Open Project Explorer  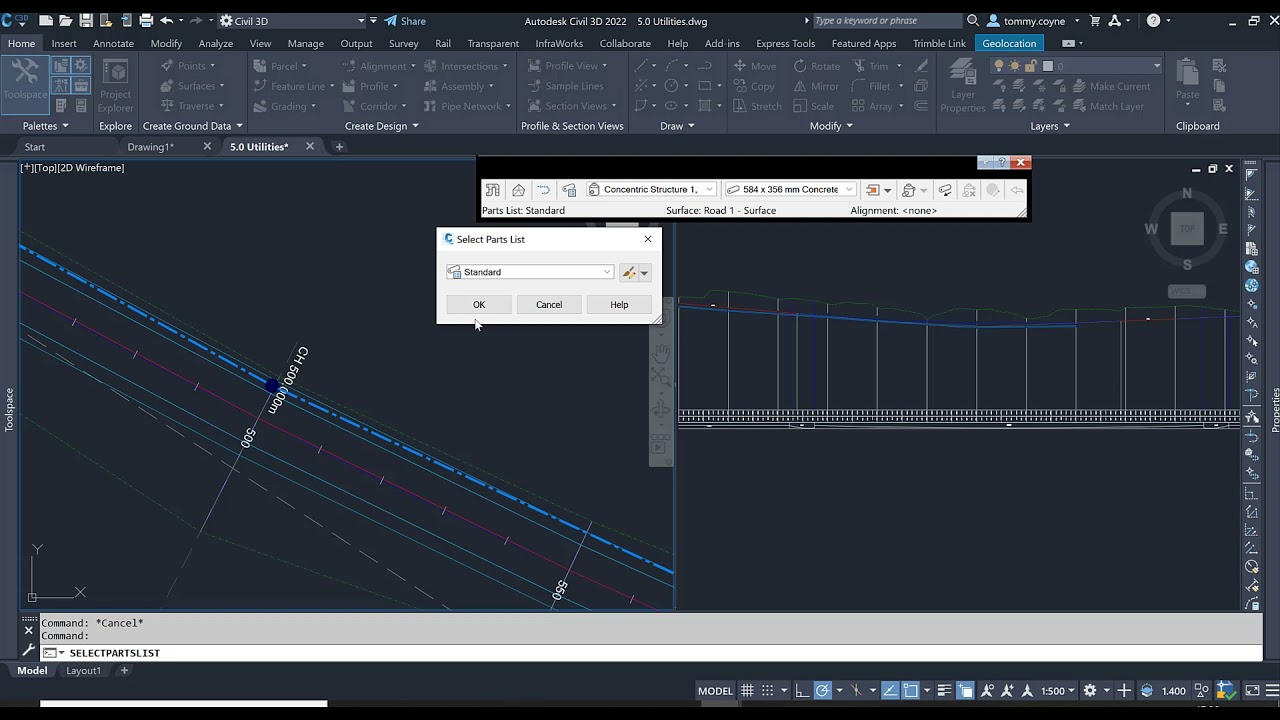[x=115, y=86]
